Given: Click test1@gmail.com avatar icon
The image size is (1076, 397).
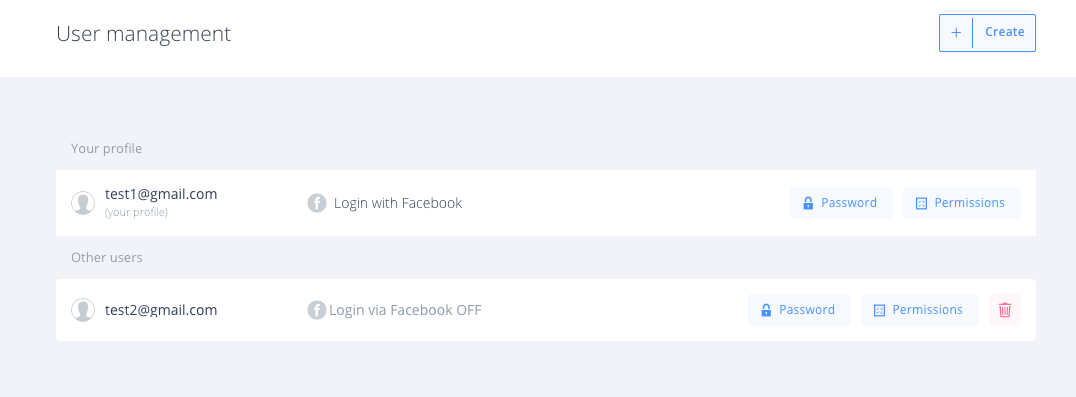Looking at the screenshot, I should [83, 203].
